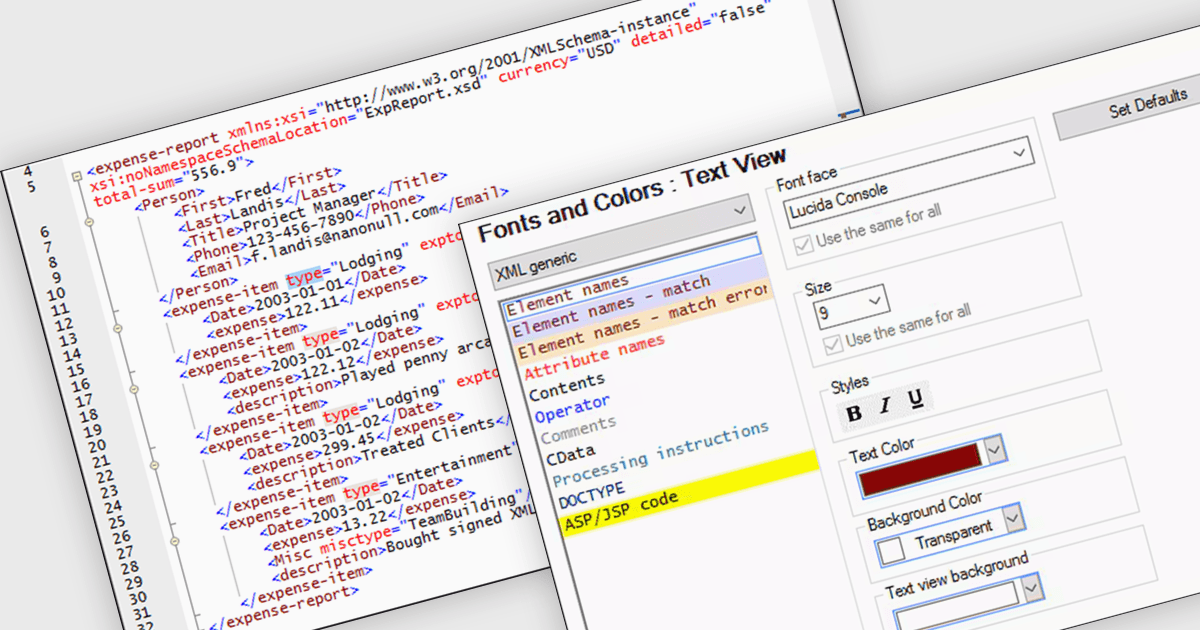
Task: Choose 'ASP/JSP code' in the list
Action: [620, 509]
